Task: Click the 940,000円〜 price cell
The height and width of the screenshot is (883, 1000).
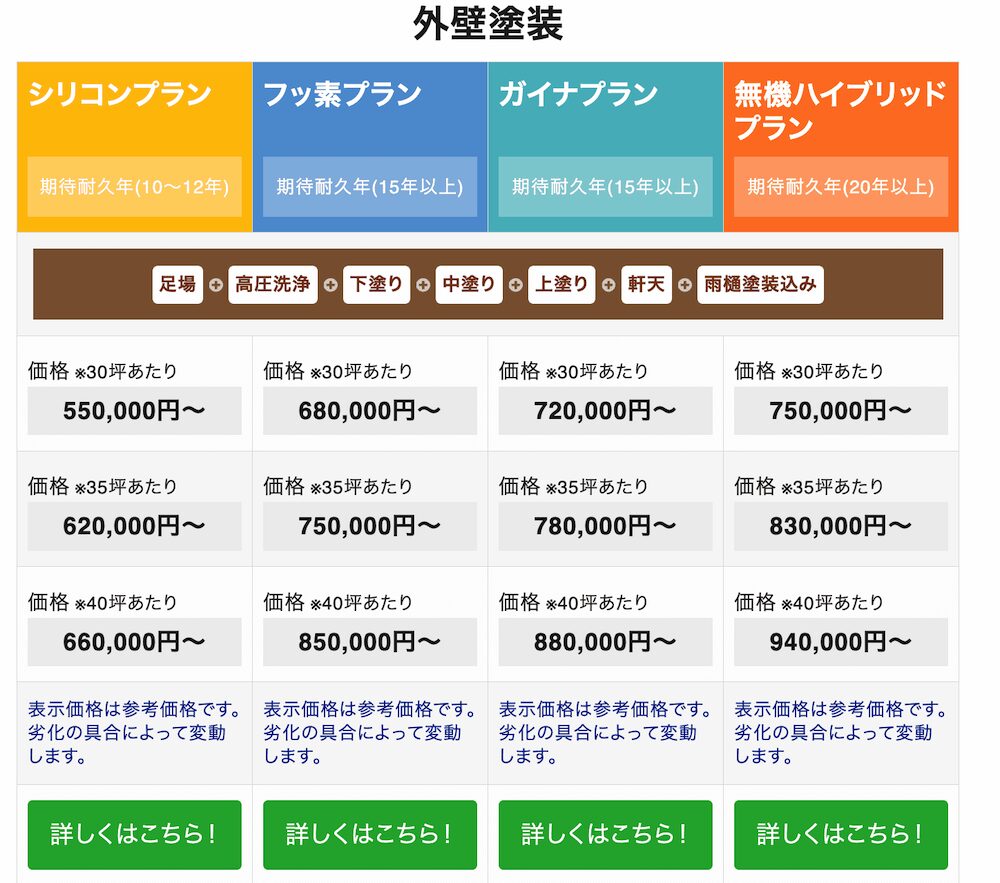Action: (840, 642)
